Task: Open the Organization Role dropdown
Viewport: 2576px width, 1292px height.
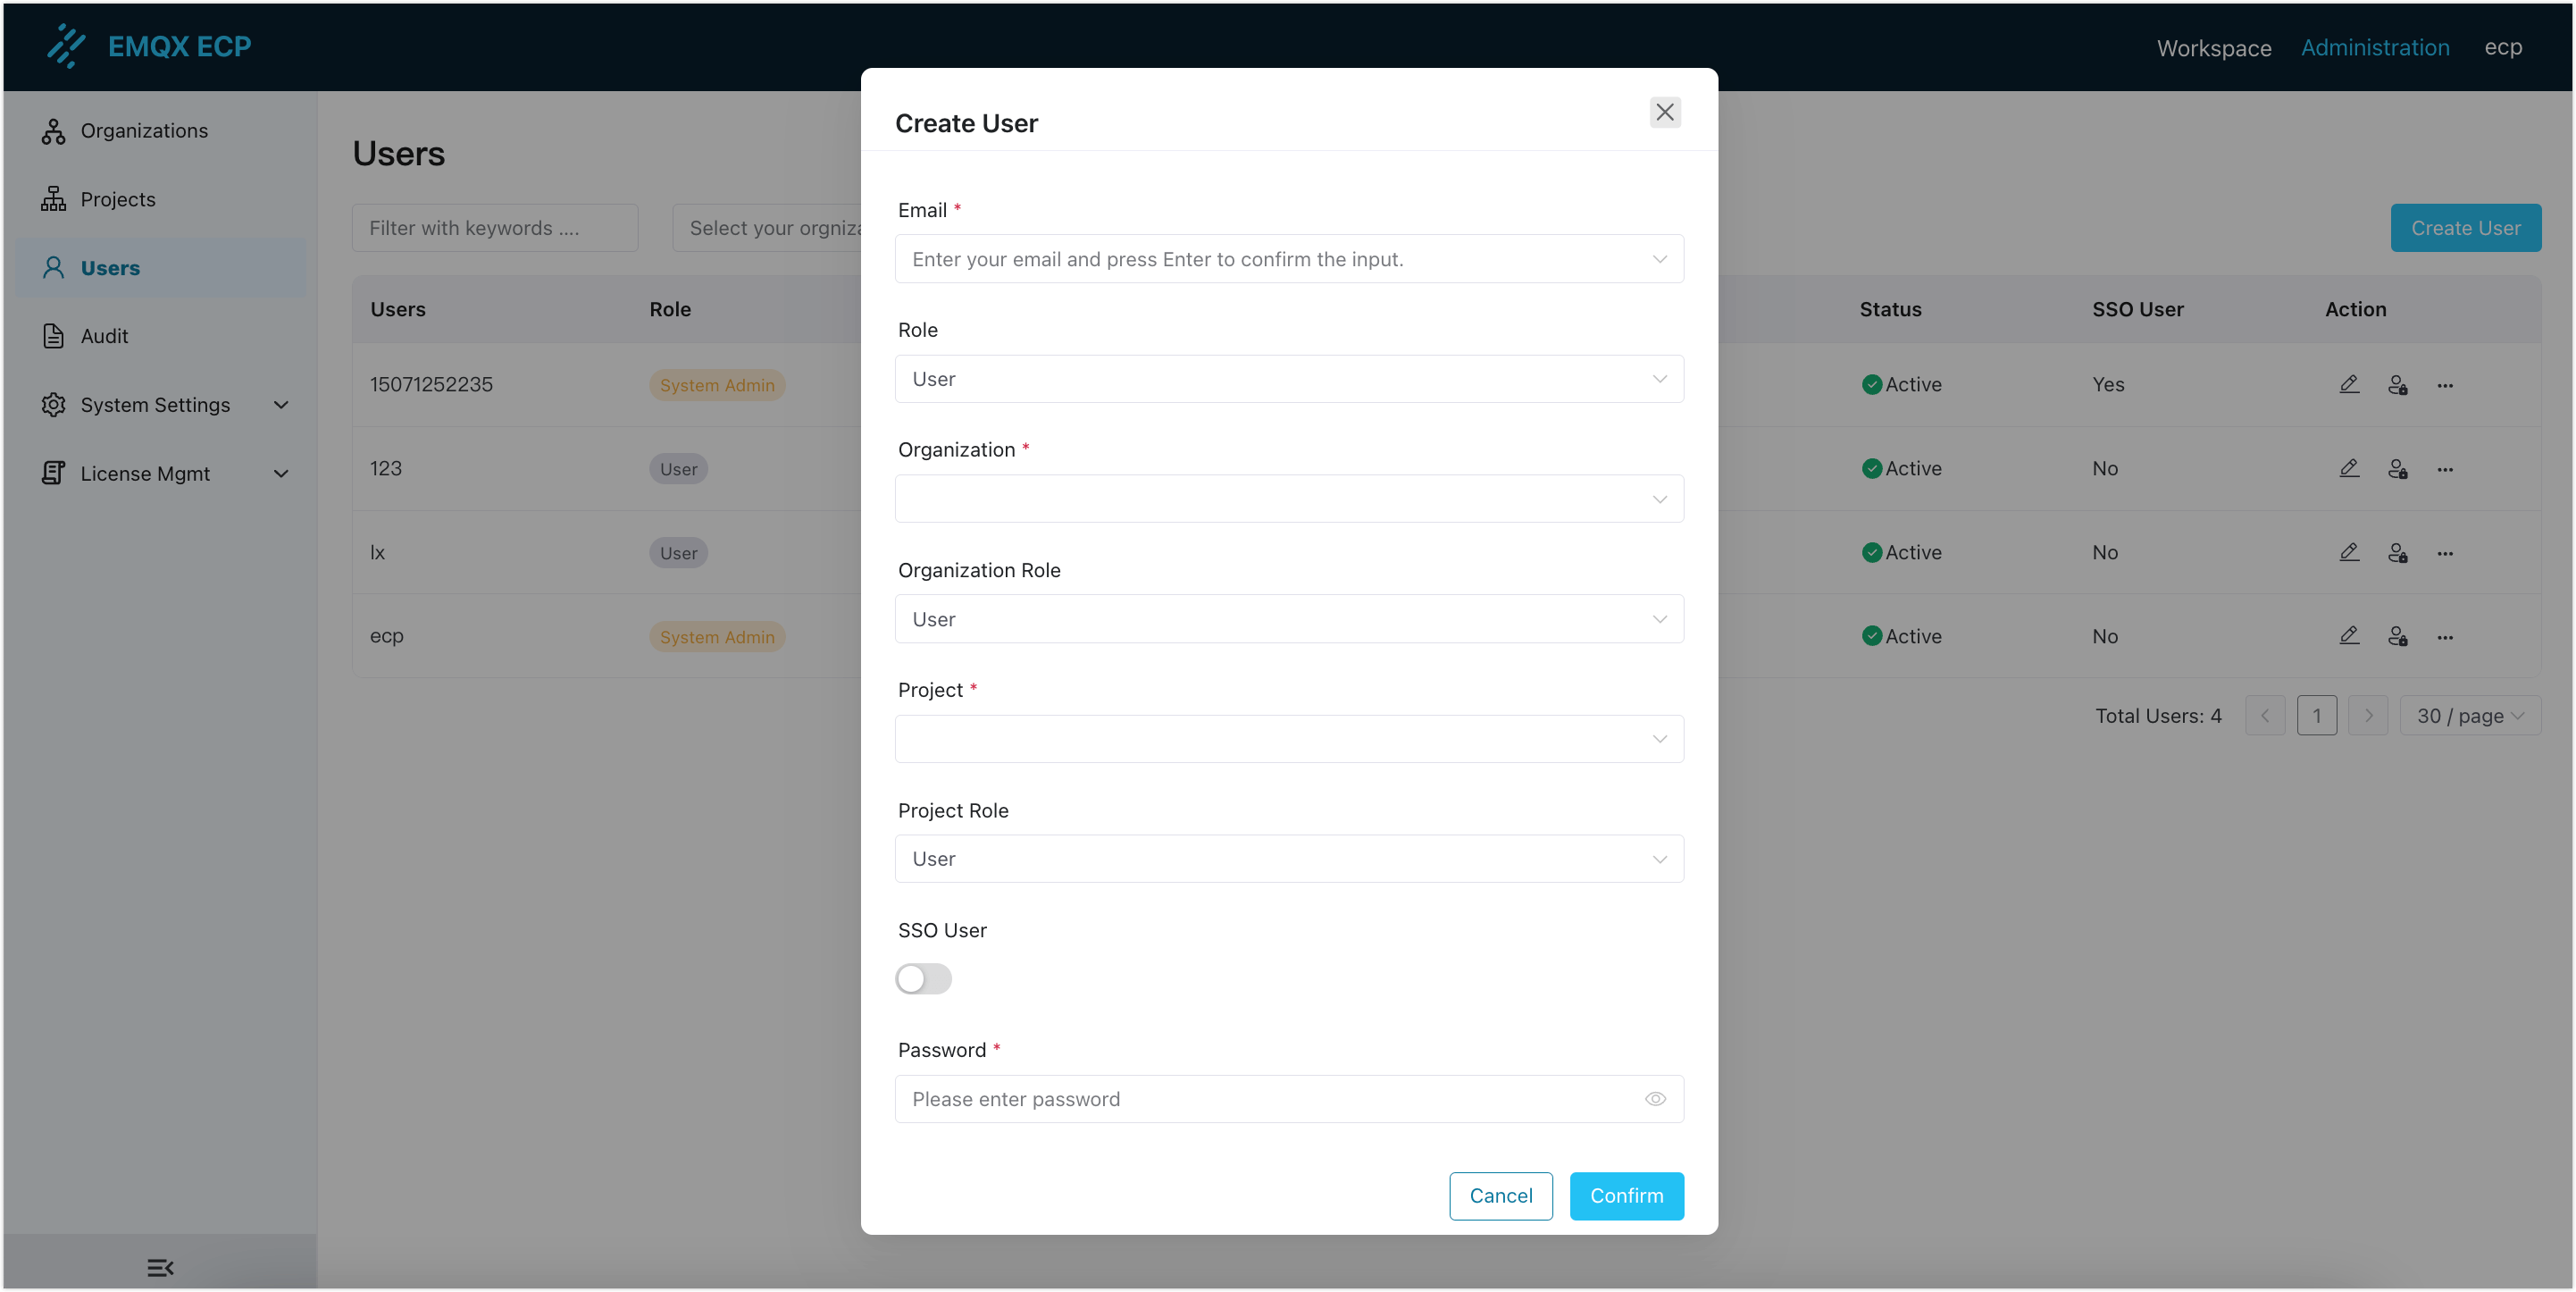Action: tap(1288, 619)
